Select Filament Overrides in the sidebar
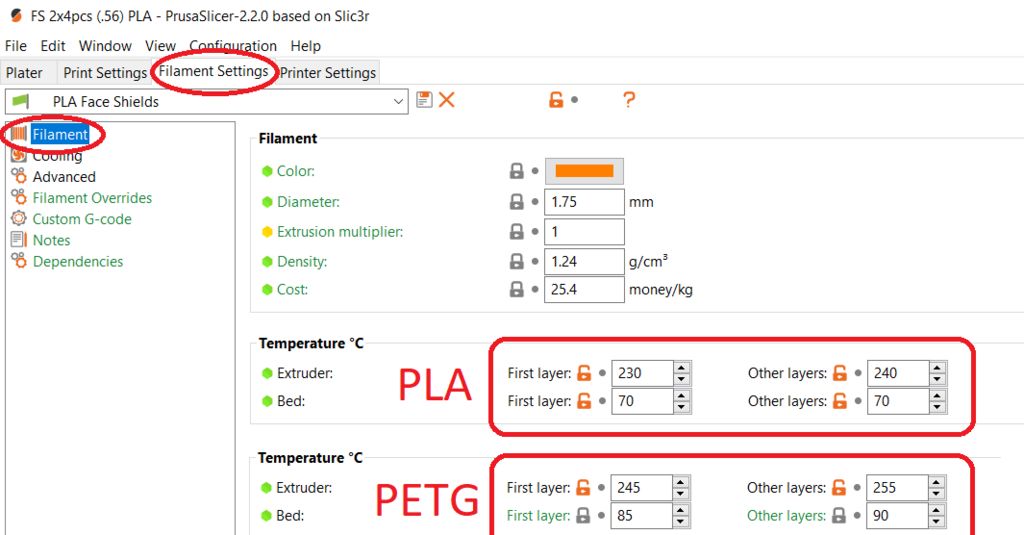The image size is (1024, 535). click(92, 198)
